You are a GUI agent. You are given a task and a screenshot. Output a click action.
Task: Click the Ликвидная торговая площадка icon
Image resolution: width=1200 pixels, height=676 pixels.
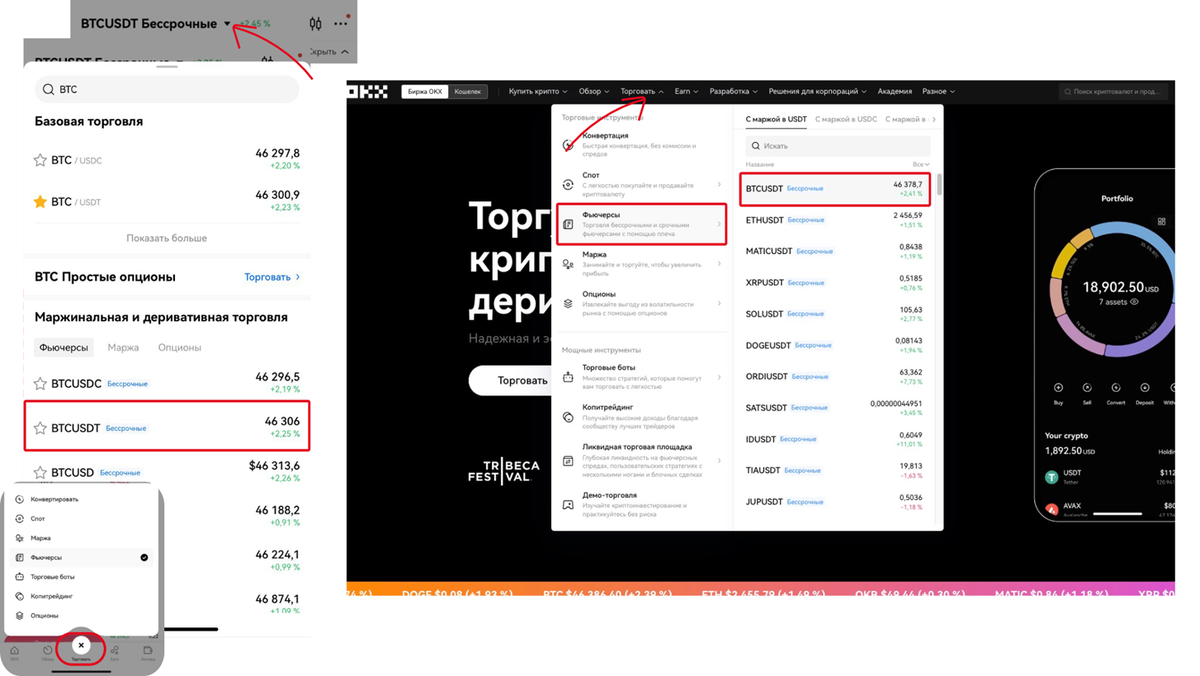click(568, 461)
